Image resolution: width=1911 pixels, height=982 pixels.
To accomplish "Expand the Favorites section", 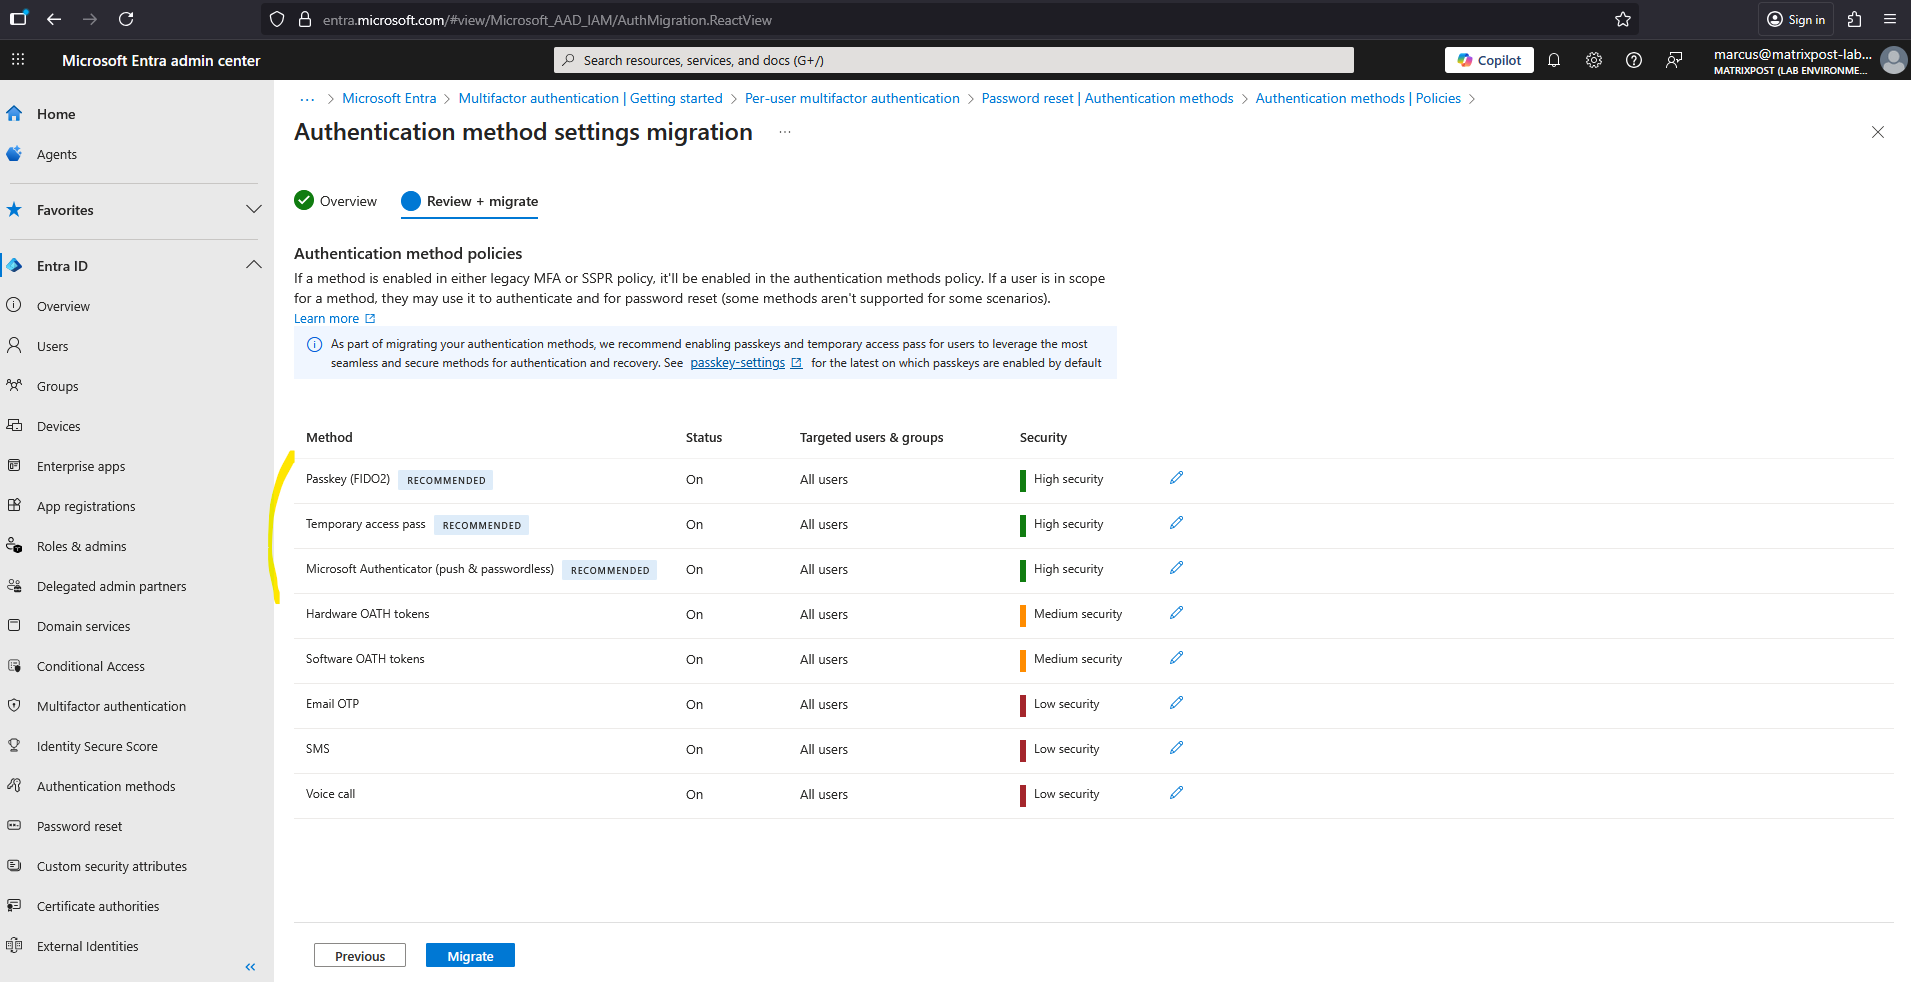I will [253, 209].
